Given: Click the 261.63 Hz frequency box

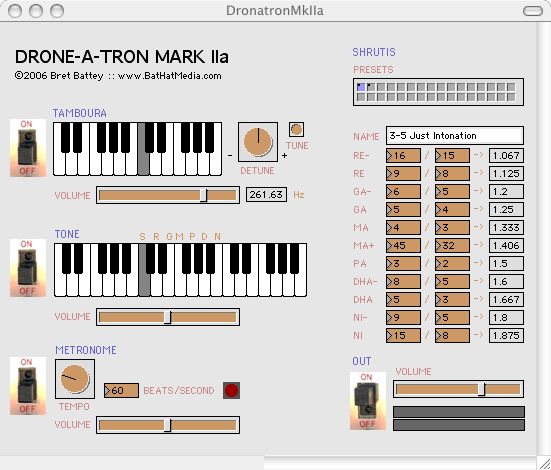Looking at the screenshot, I should 266,194.
